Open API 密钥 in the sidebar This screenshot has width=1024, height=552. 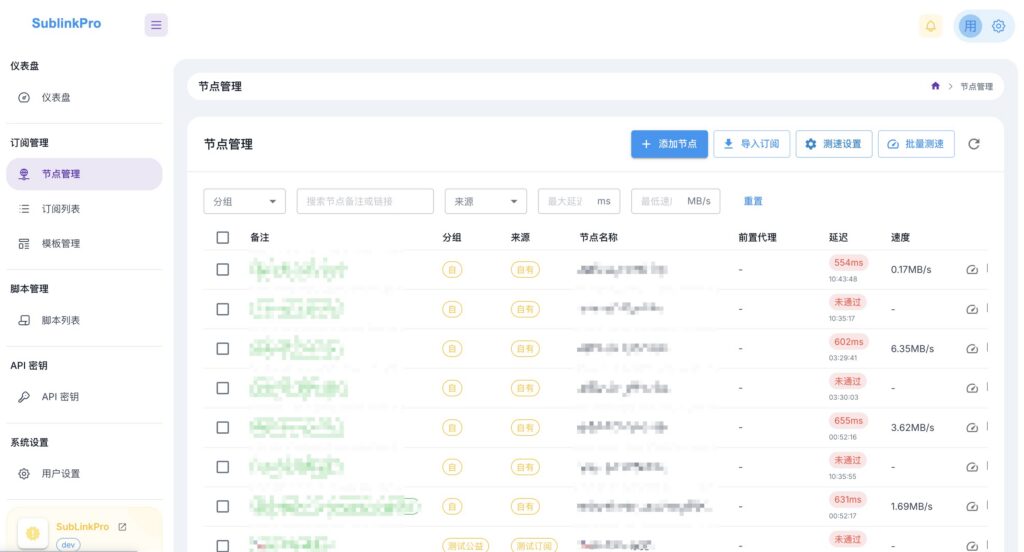click(84, 397)
